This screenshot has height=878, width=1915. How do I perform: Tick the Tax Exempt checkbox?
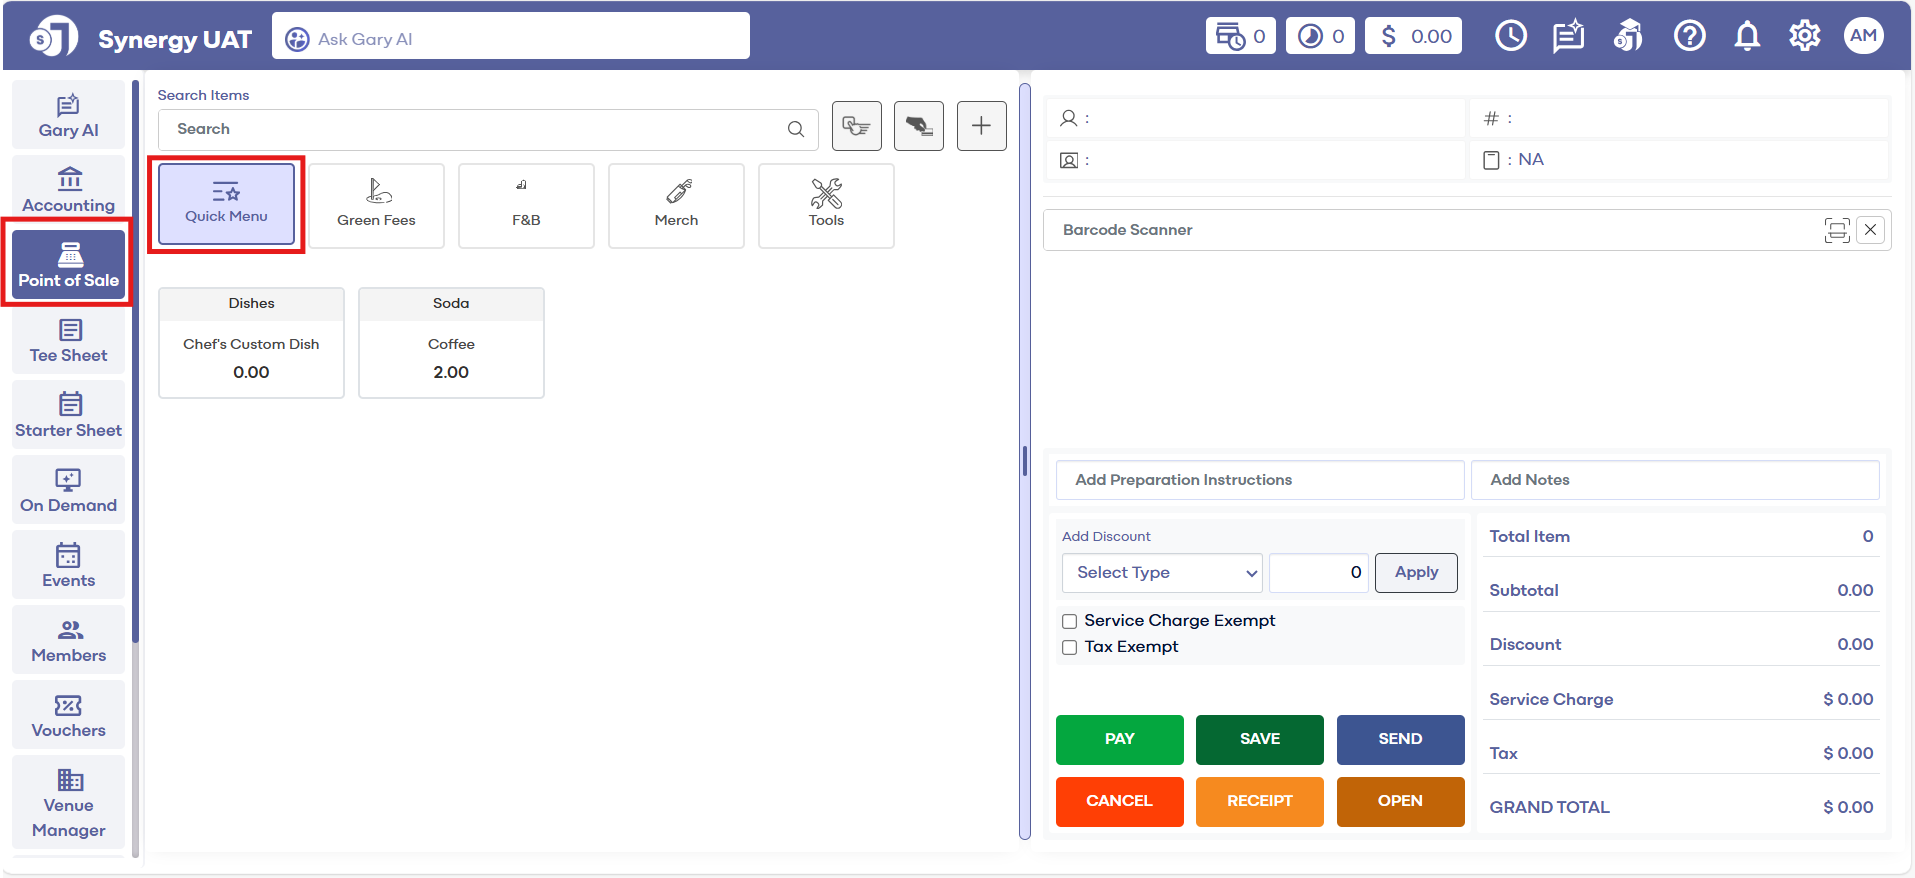tap(1069, 647)
